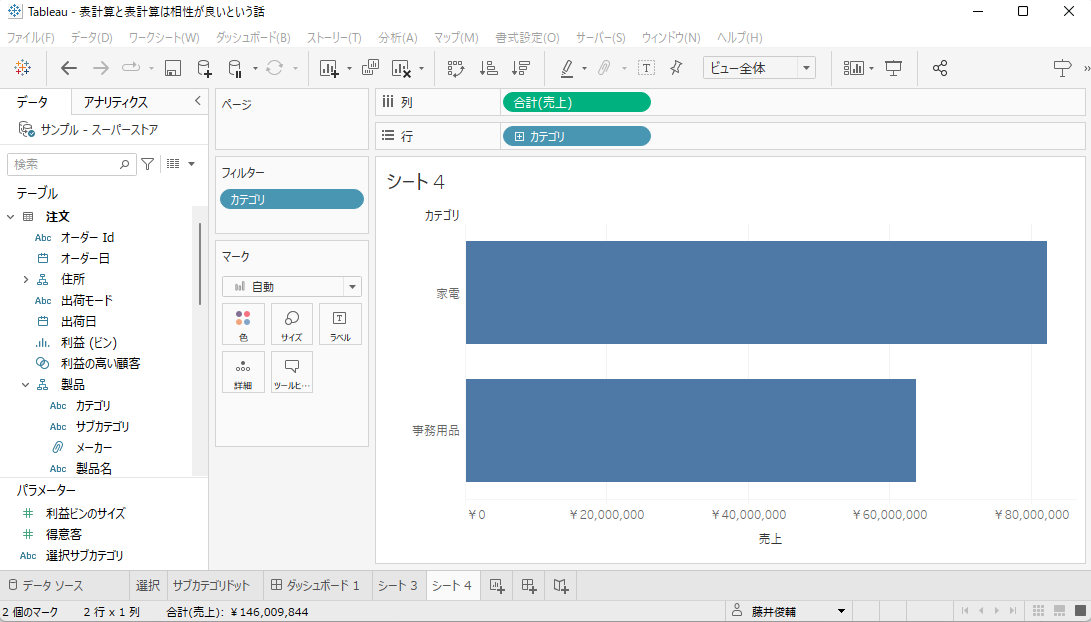Click the swap rows and columns icon
The image size is (1091, 622).
pyautogui.click(x=456, y=68)
